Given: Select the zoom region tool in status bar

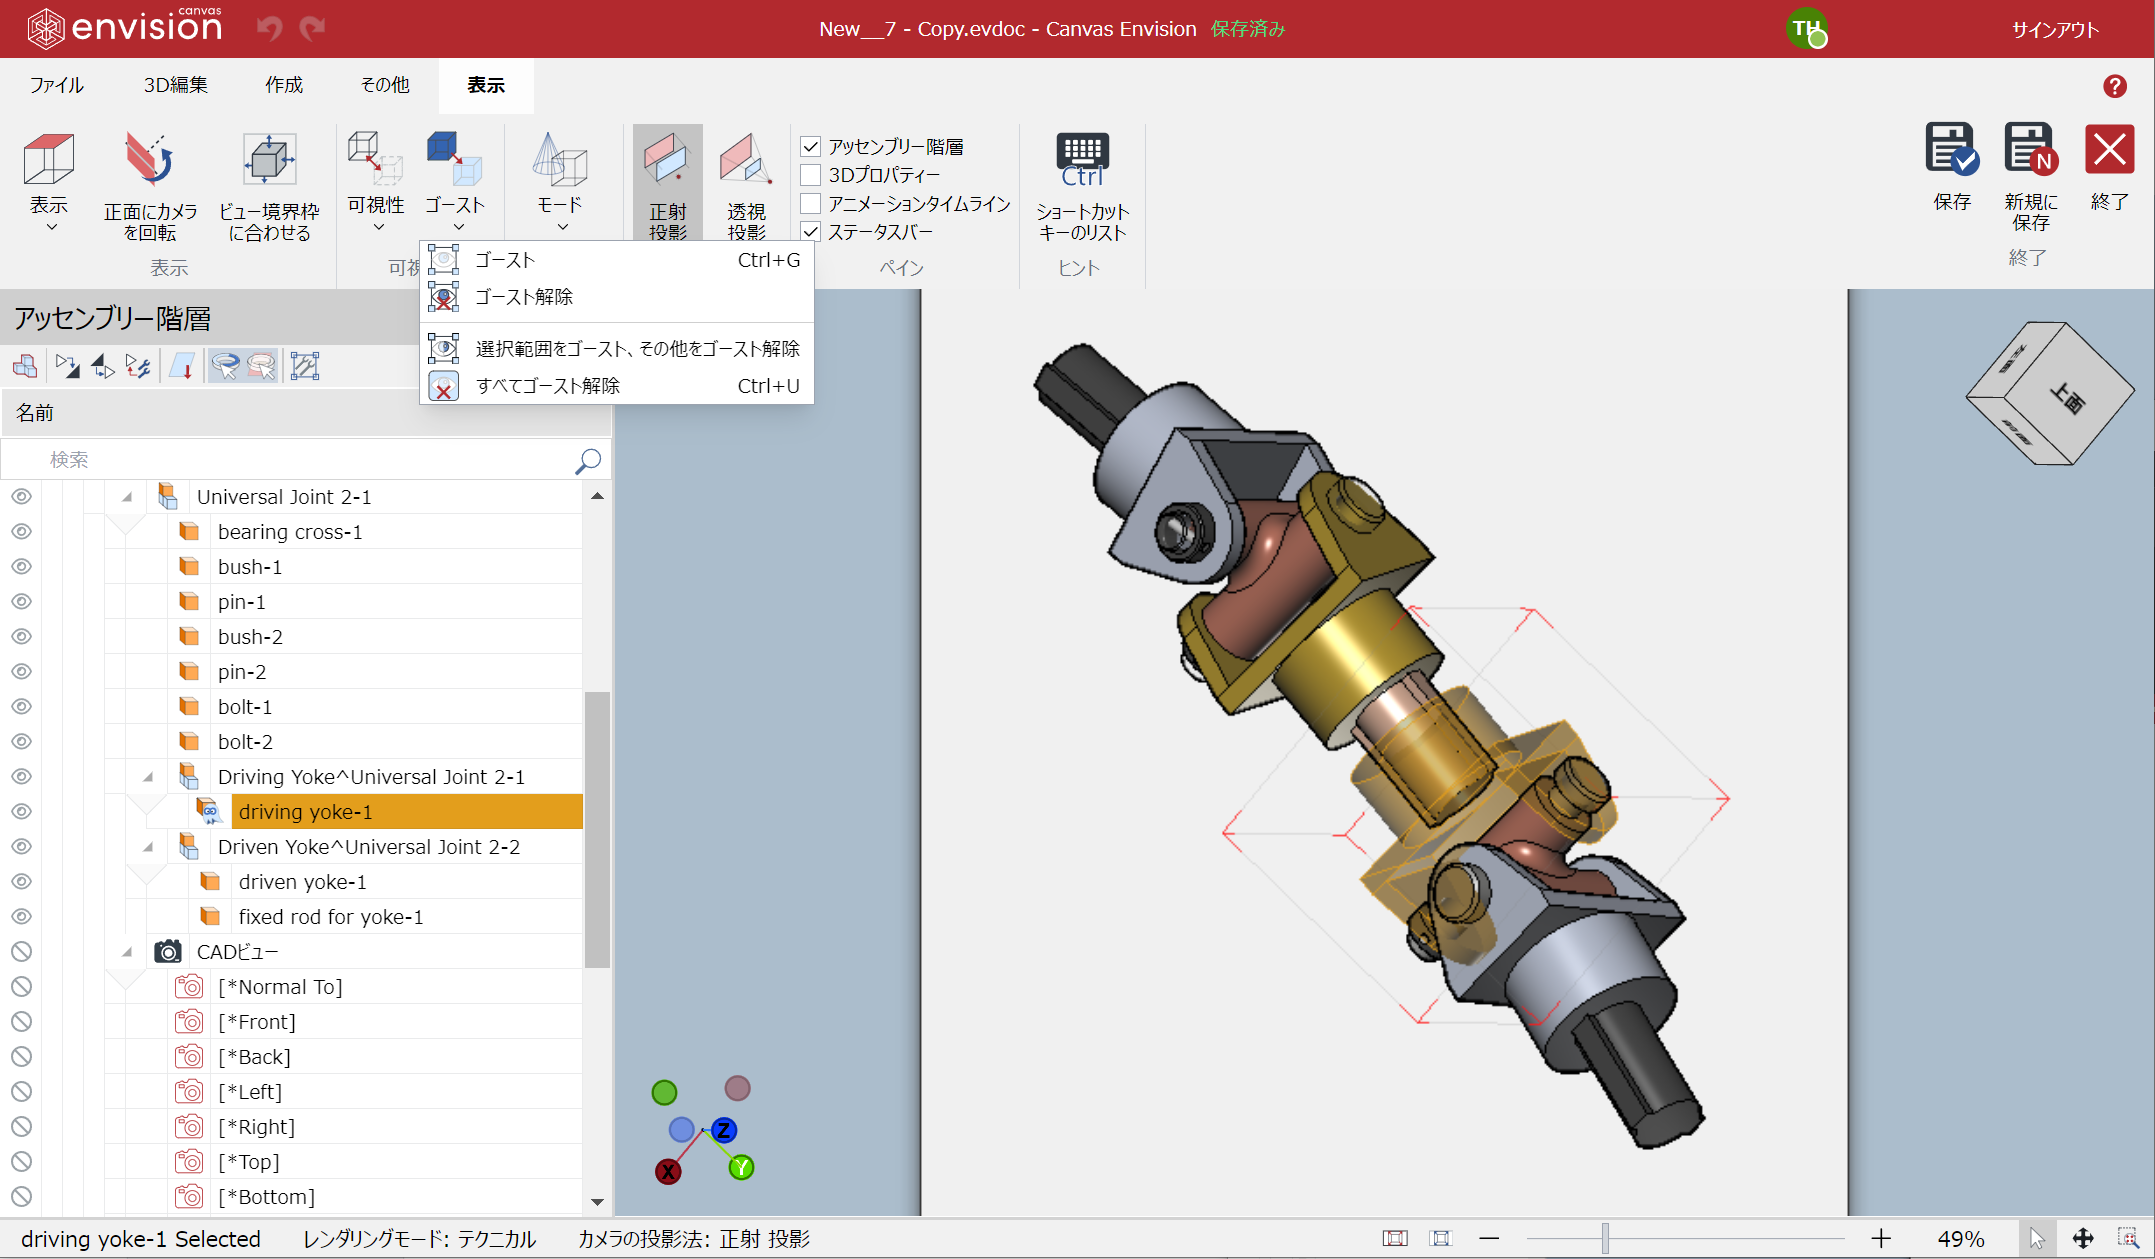Looking at the screenshot, I should pos(2128,1239).
